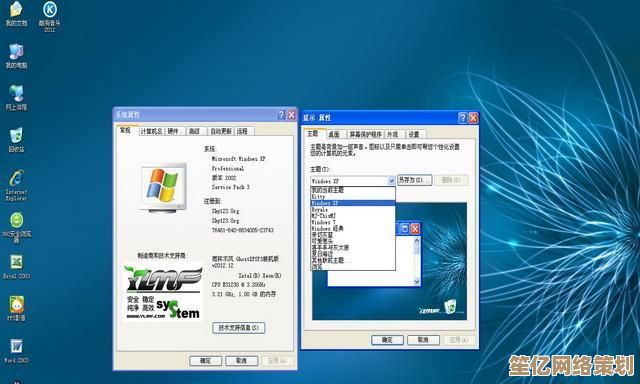Click the product ID 76481-640-8834005-23743
The image size is (640, 384).
click(x=242, y=230)
